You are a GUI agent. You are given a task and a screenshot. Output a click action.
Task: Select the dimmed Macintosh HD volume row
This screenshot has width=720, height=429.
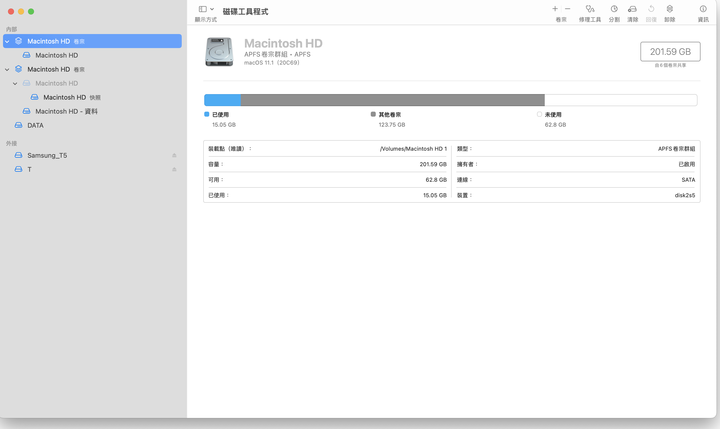92,83
